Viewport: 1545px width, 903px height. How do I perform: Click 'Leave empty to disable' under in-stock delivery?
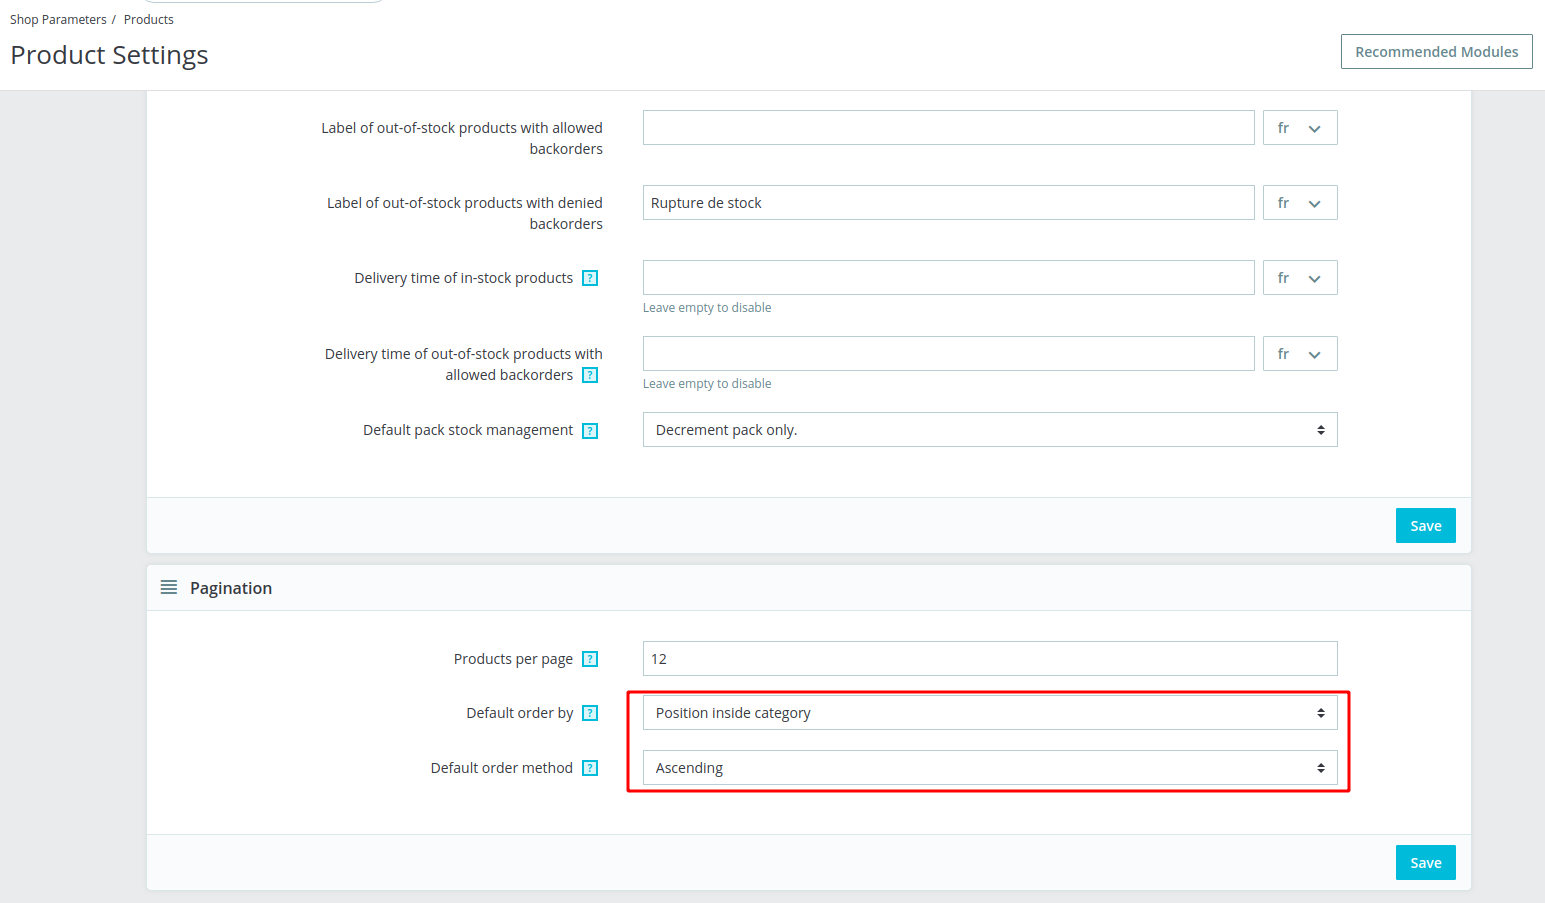[x=707, y=308]
